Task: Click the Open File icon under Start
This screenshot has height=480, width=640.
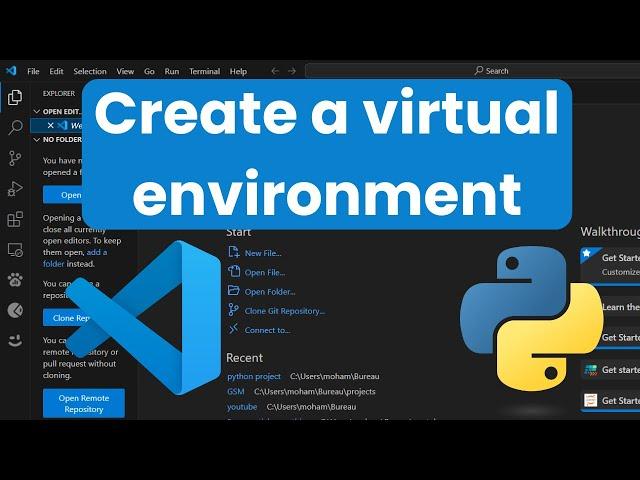Action: pyautogui.click(x=233, y=271)
